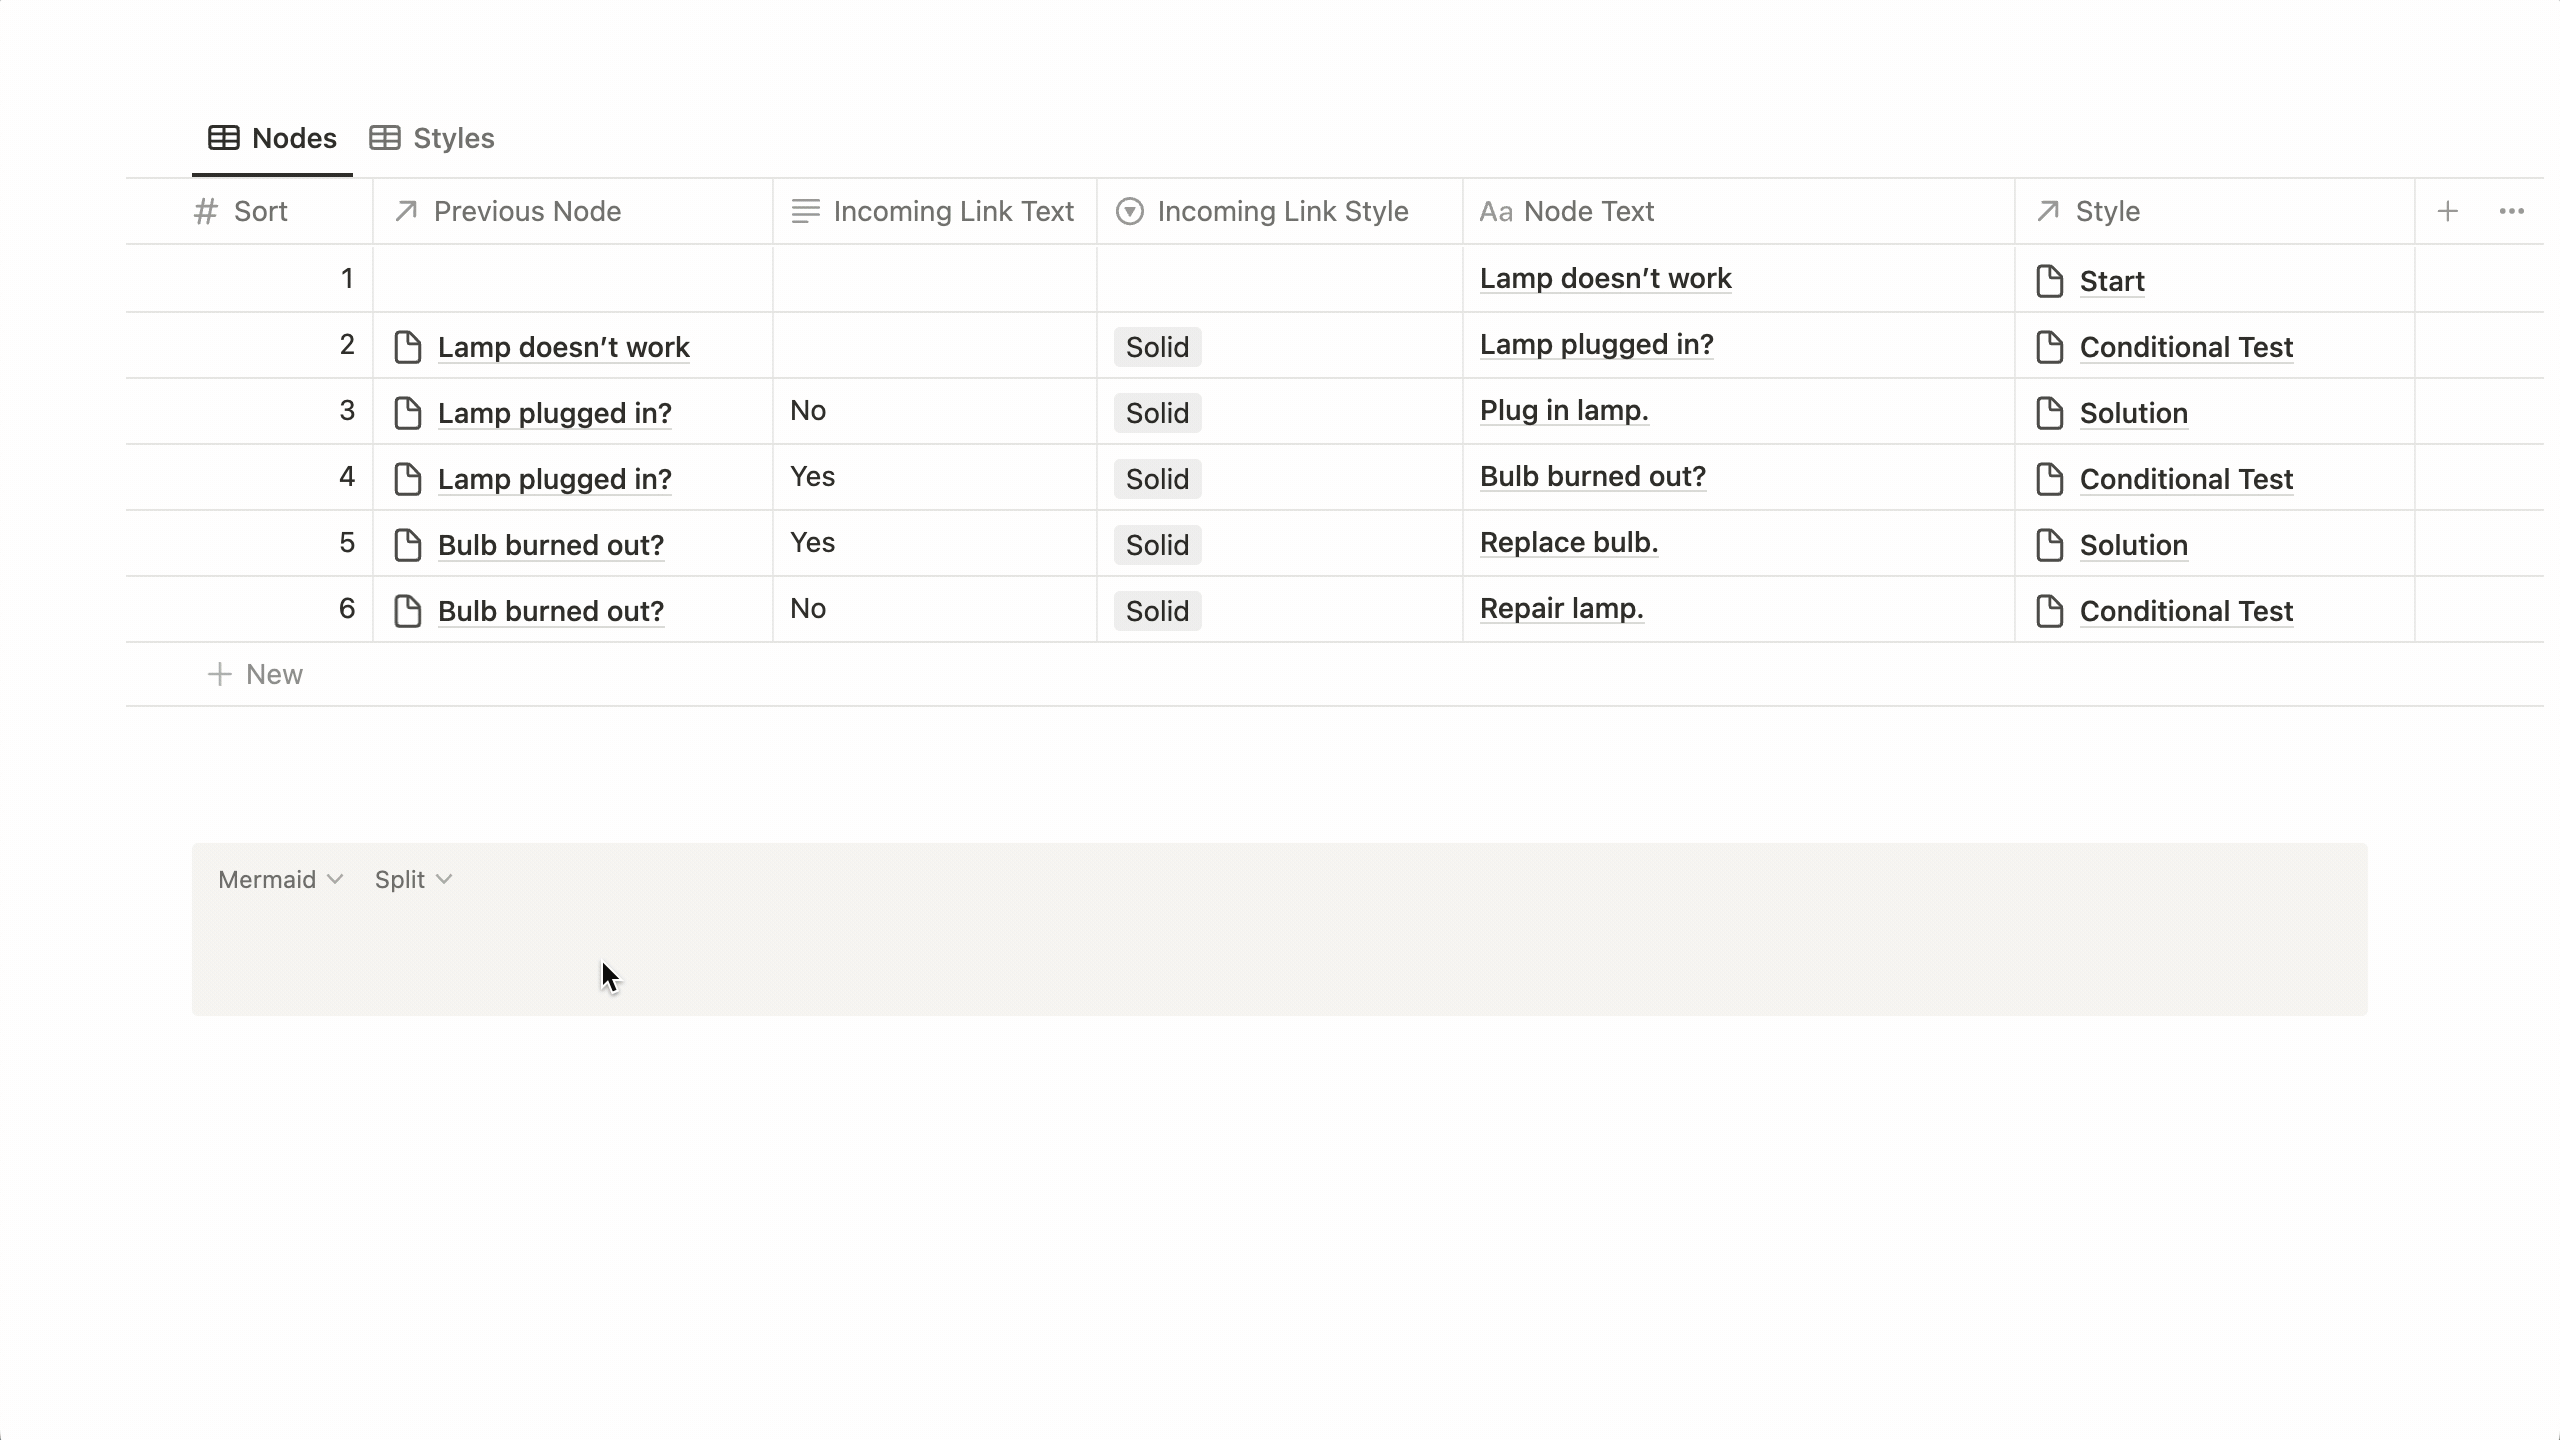Open the Replace bulb. node page

click(x=1568, y=542)
